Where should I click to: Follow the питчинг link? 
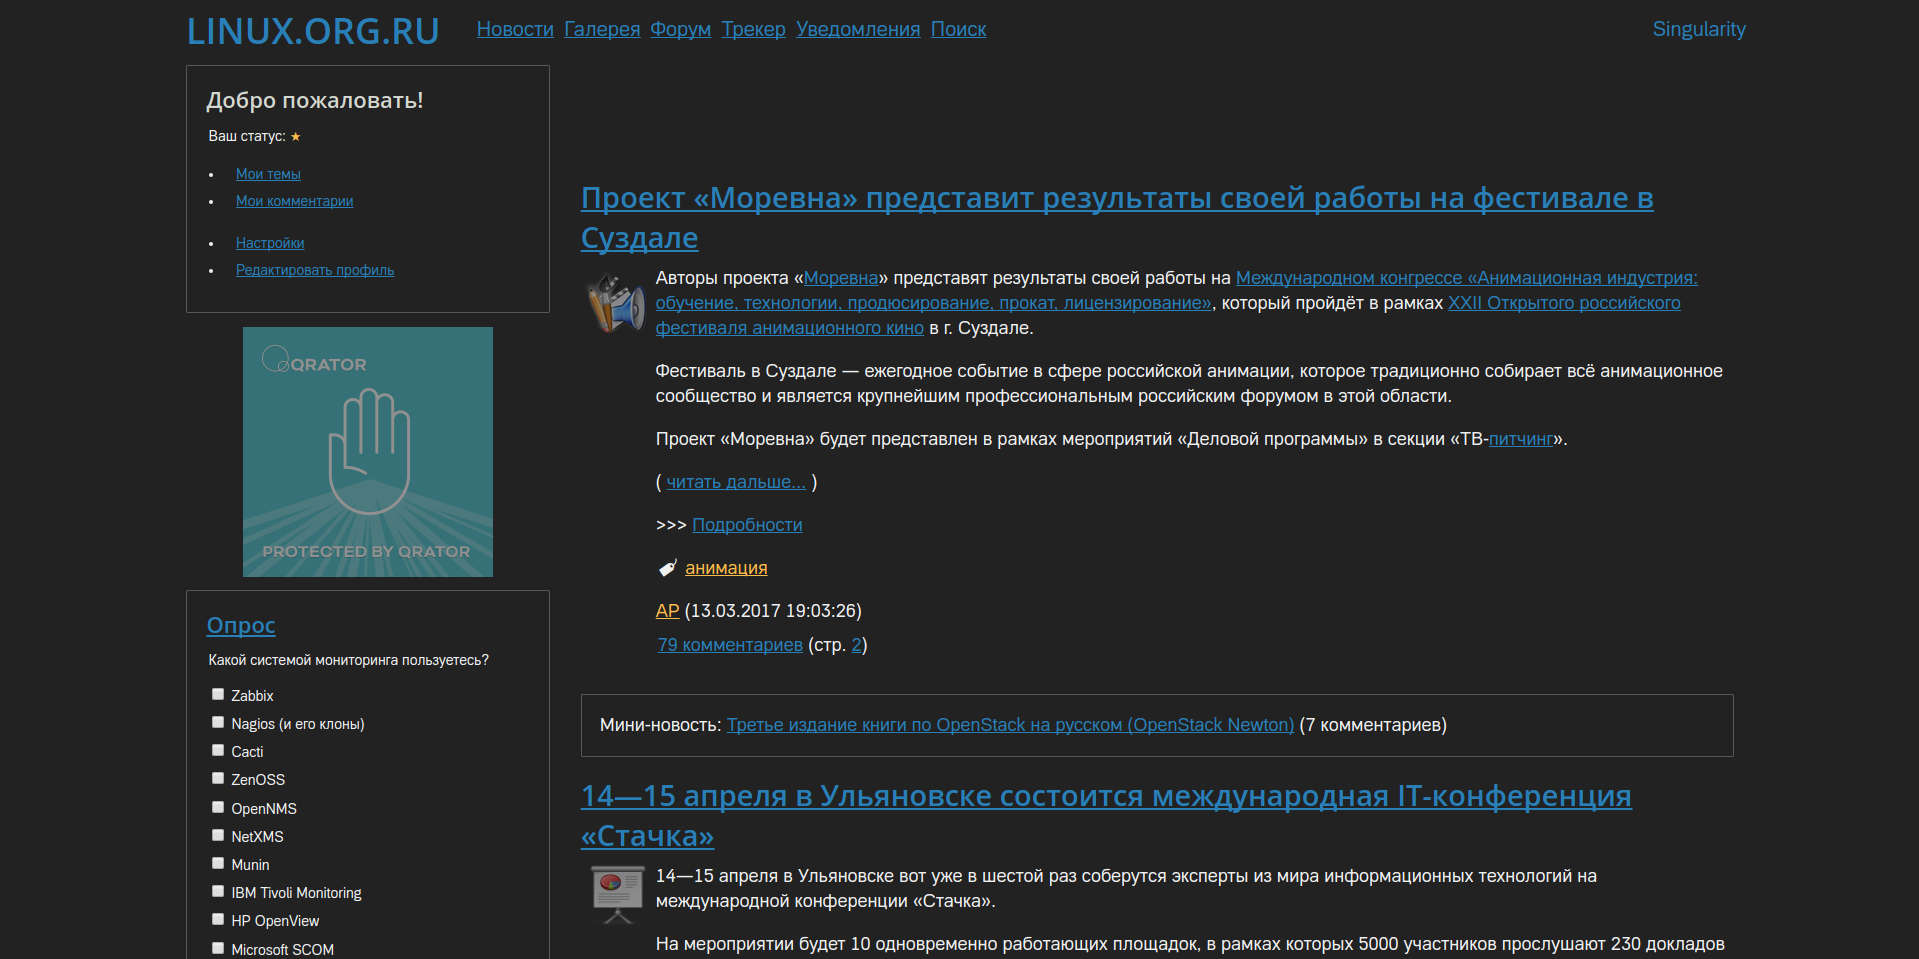tap(1521, 439)
